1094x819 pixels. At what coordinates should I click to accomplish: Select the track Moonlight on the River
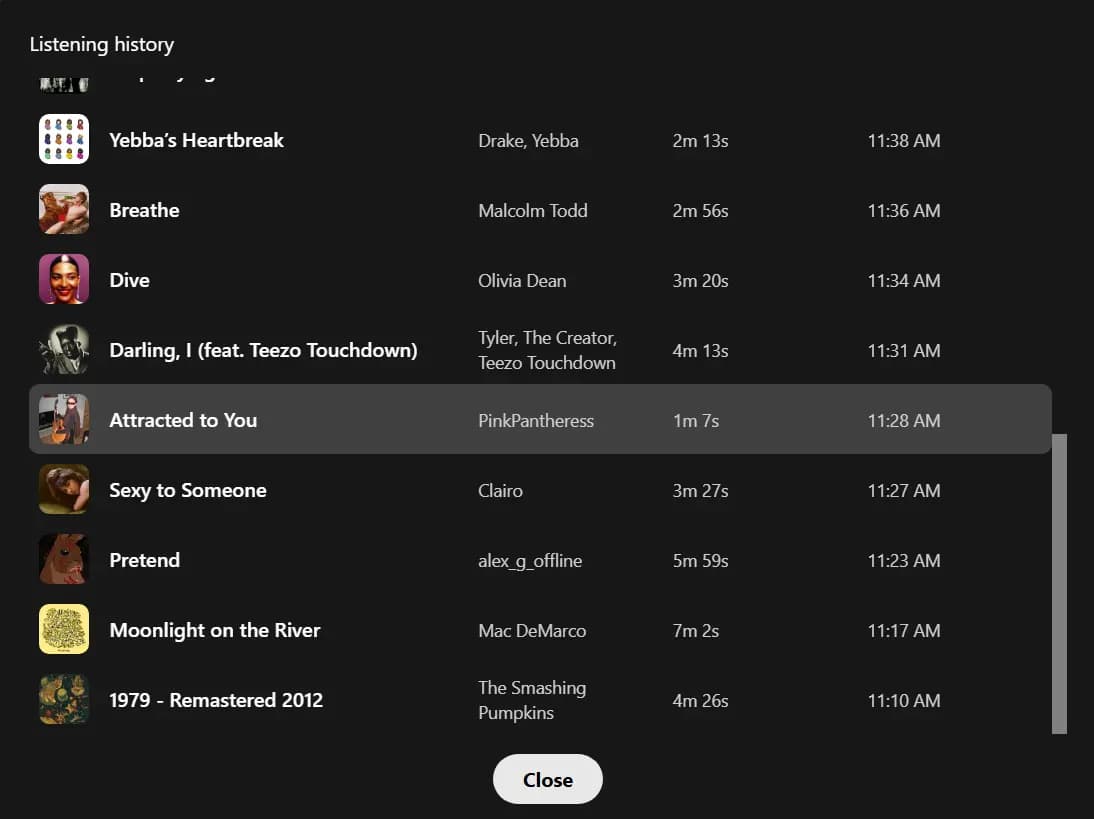[x=215, y=630]
